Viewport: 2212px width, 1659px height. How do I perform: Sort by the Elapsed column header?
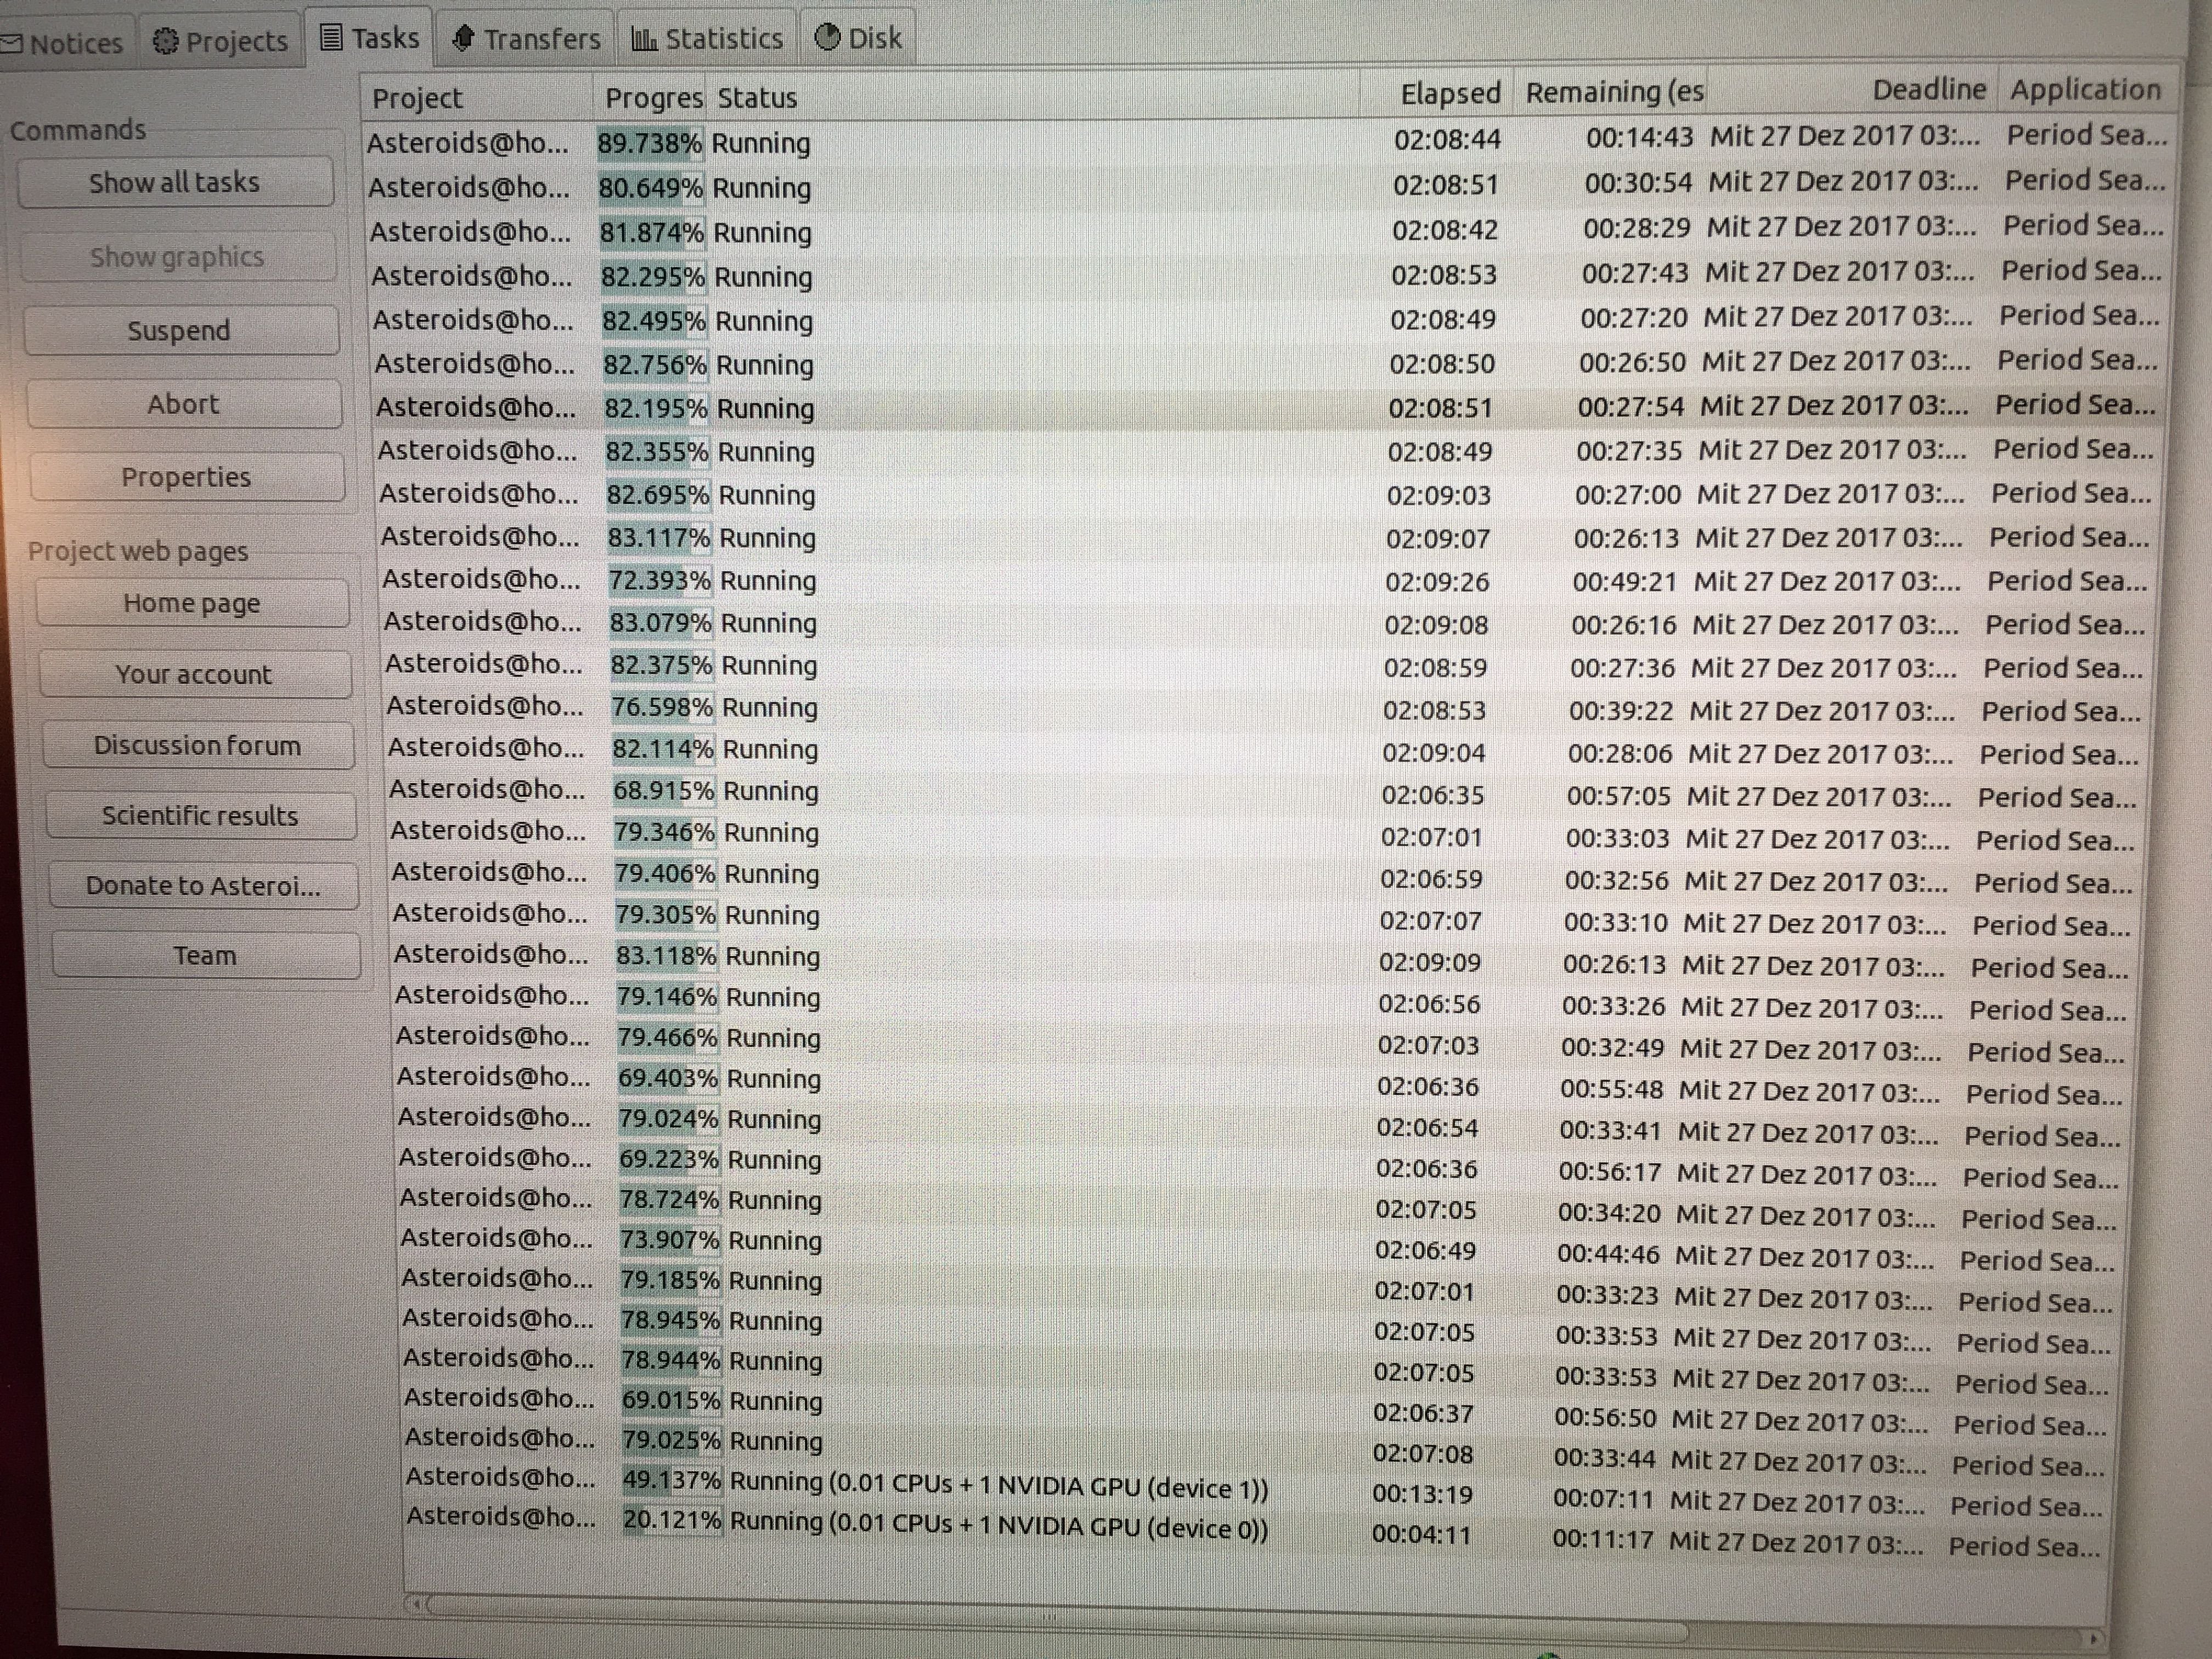[x=1437, y=93]
